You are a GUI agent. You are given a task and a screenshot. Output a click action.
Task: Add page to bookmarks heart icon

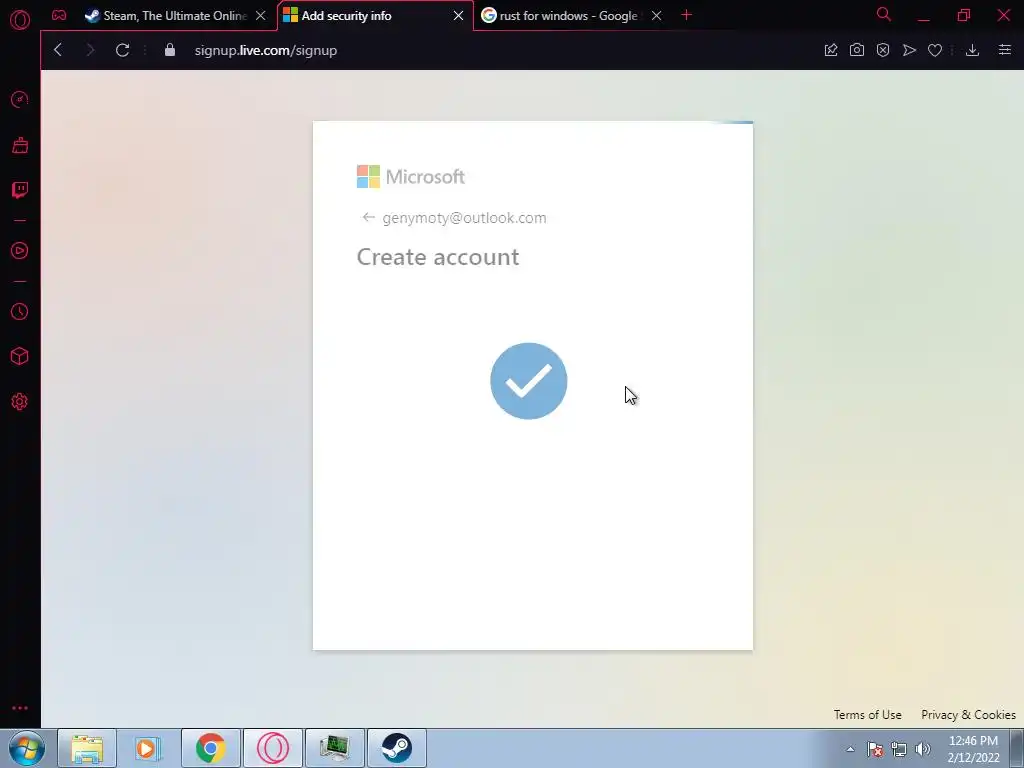pyautogui.click(x=935, y=50)
